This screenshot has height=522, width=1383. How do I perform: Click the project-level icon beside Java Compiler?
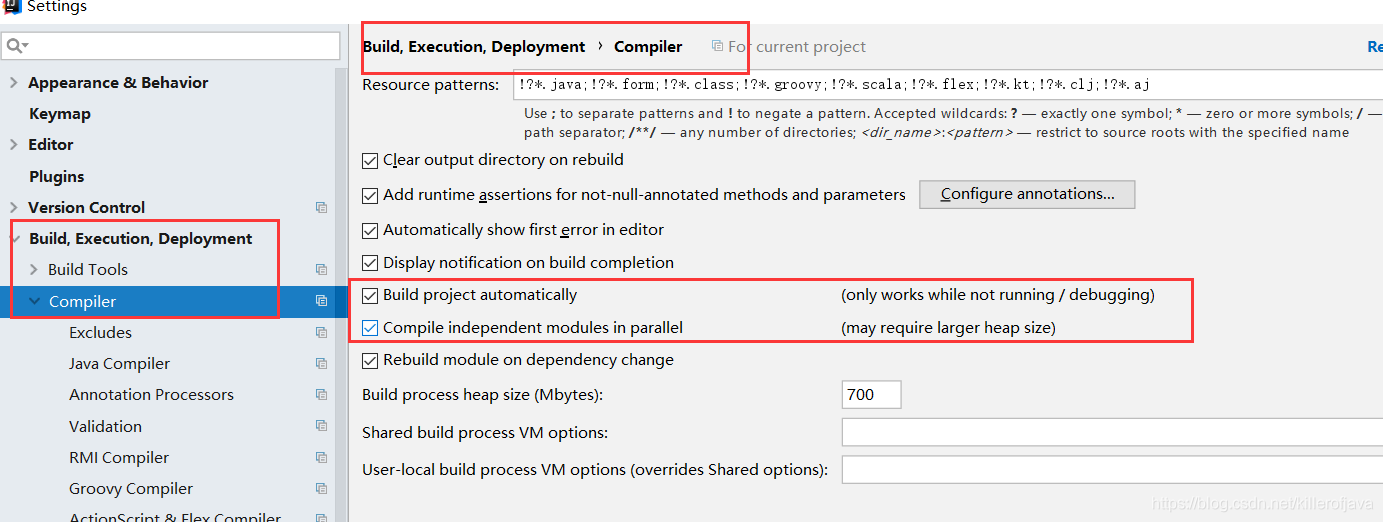(321, 364)
